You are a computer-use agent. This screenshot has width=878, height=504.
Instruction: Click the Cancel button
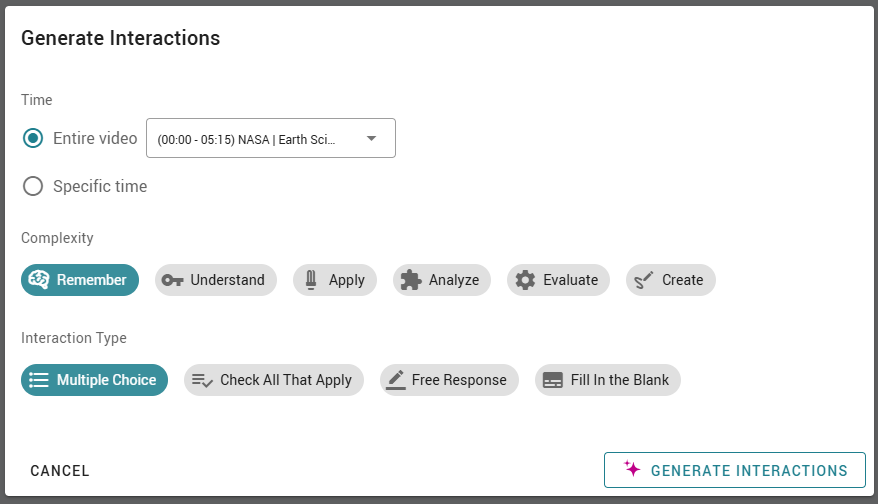60,470
